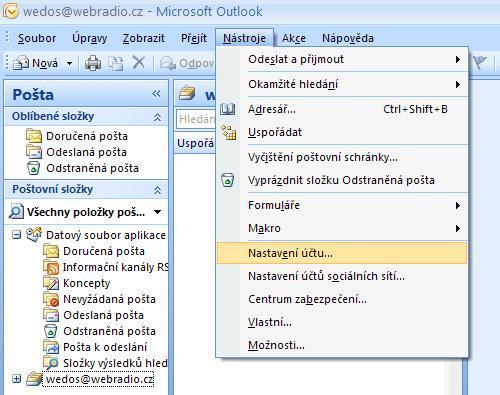Click the Odpovědět reply toolbar button
The image size is (500, 395).
click(187, 63)
